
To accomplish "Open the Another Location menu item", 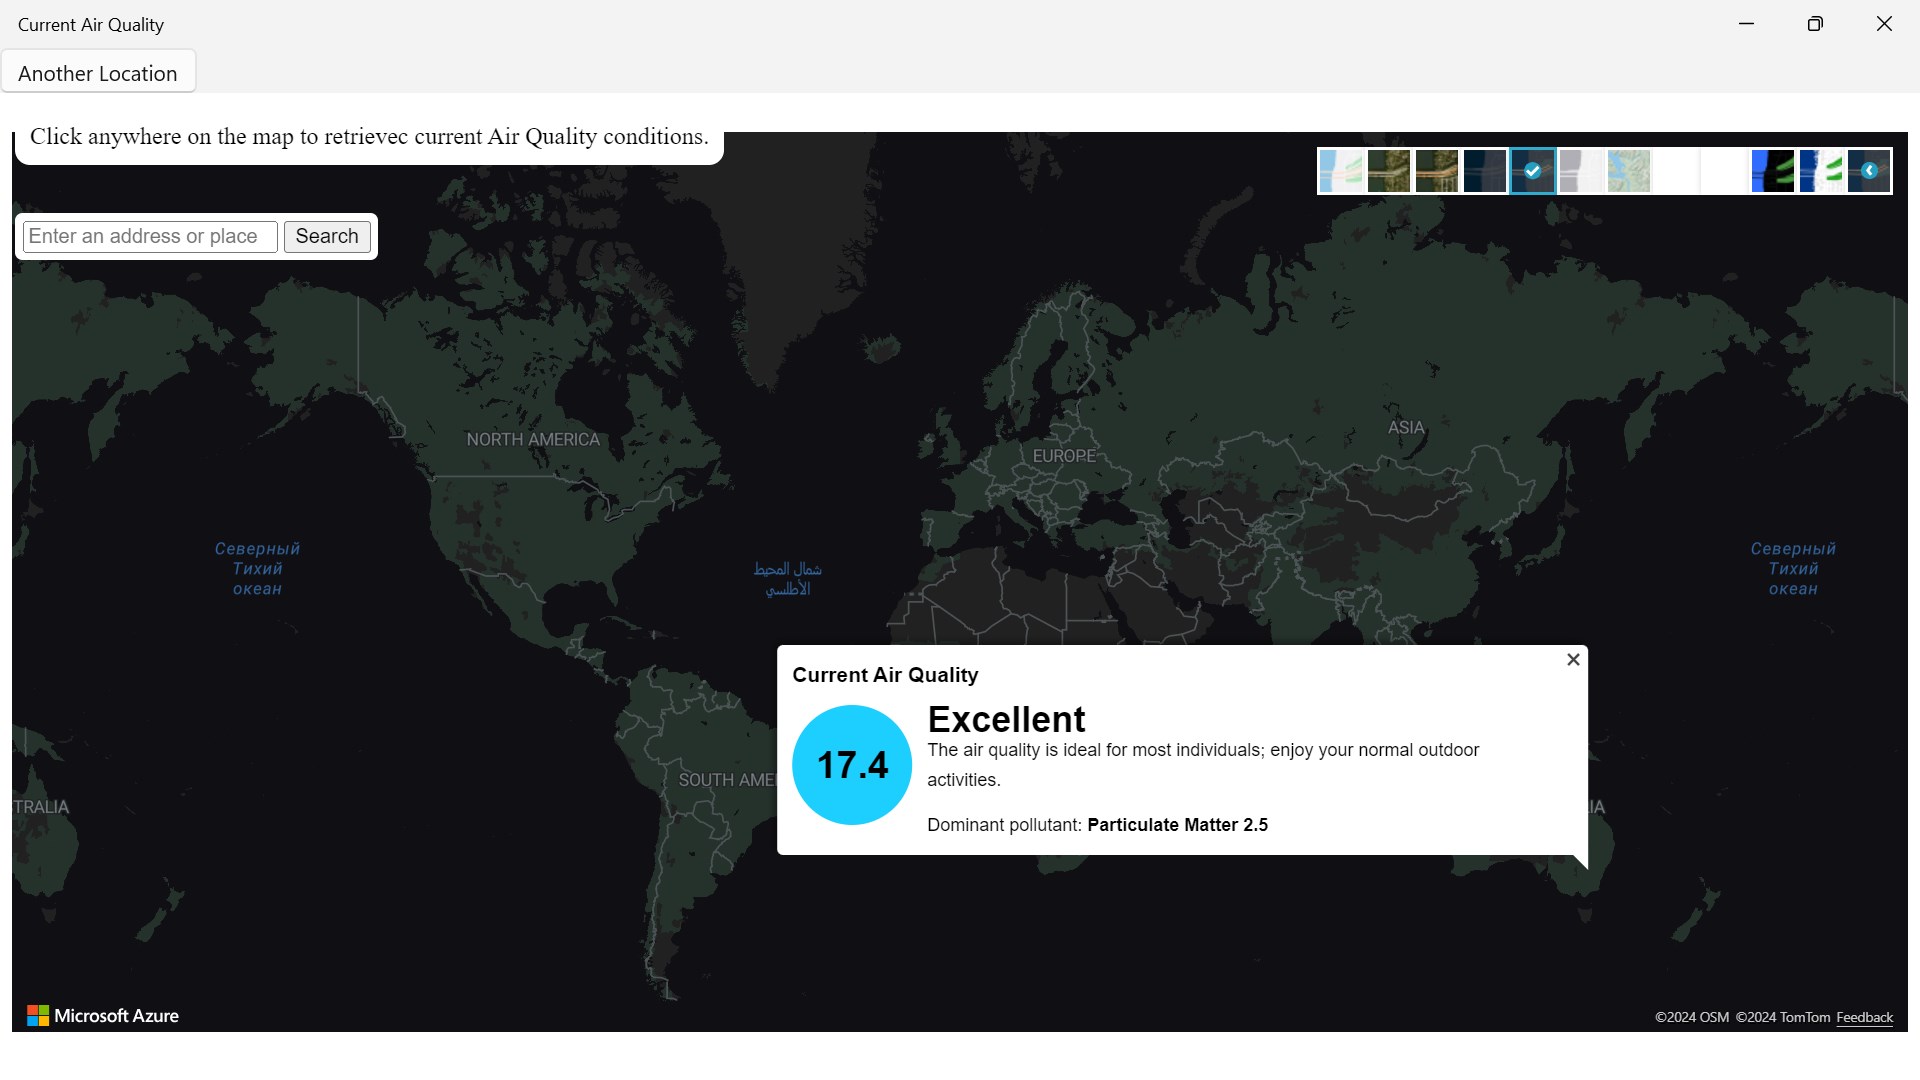I will [98, 73].
